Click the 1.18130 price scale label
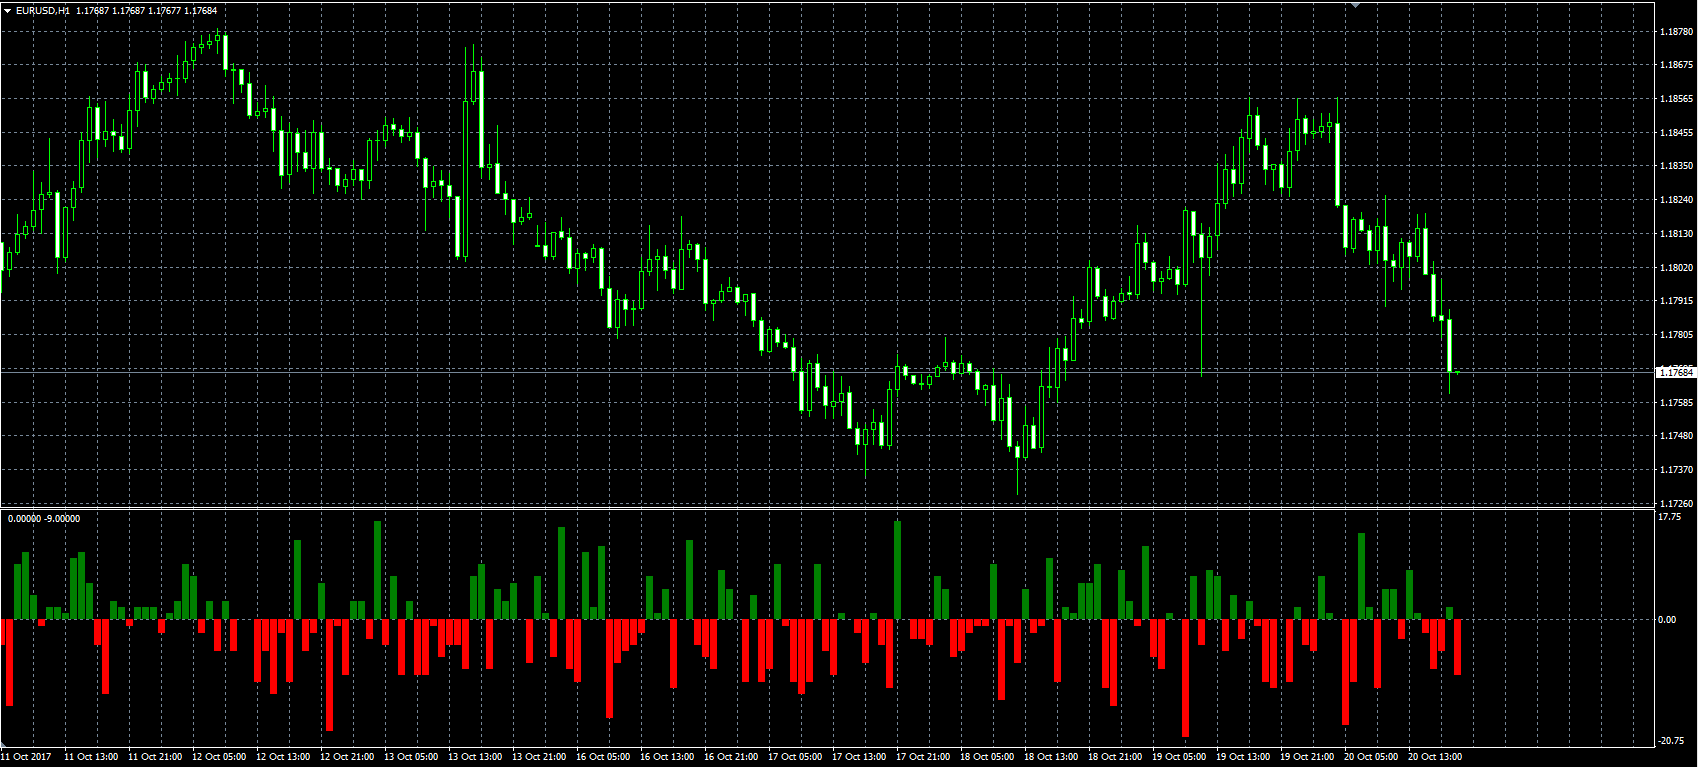Screen dimensions: 1698x767 [1676, 234]
